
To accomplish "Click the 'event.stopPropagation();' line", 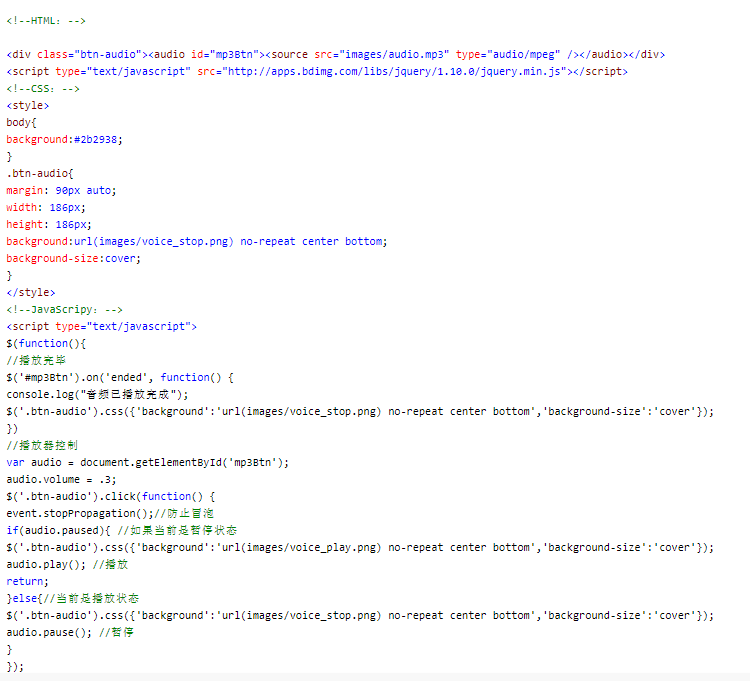I will tap(110, 514).
